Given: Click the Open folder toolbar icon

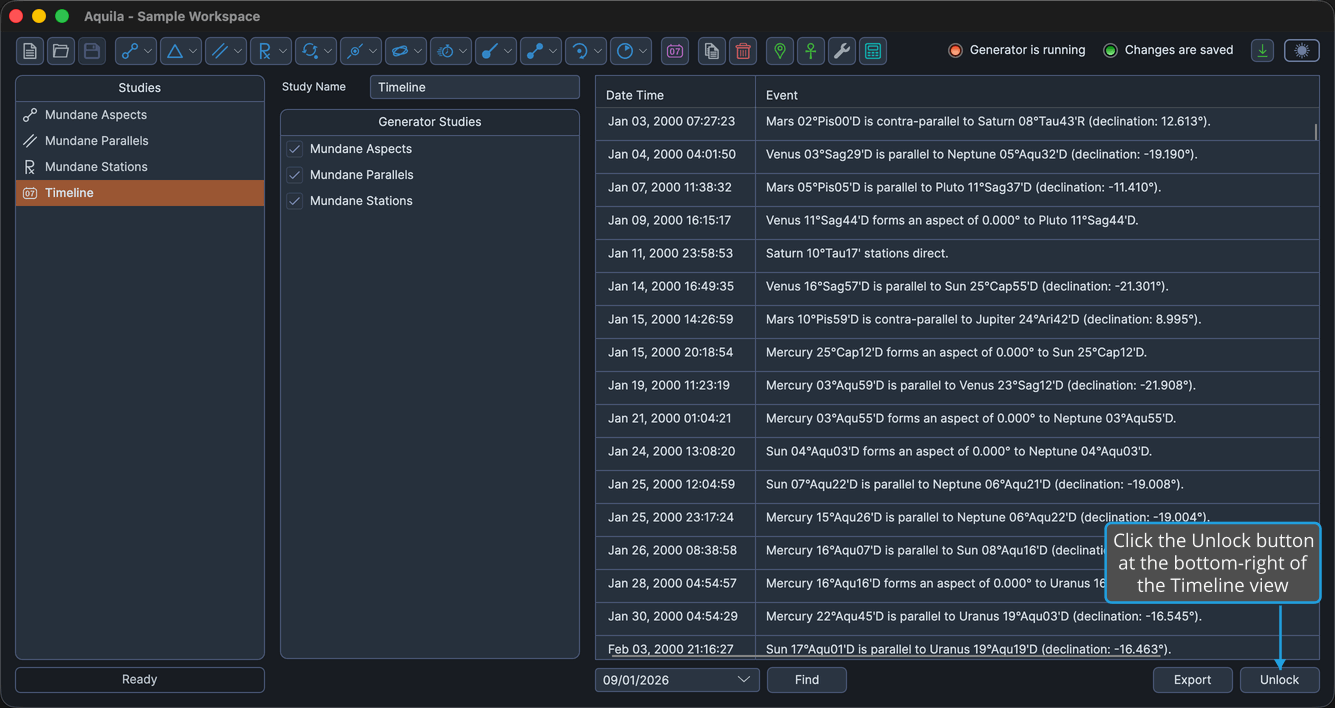Looking at the screenshot, I should [x=61, y=51].
